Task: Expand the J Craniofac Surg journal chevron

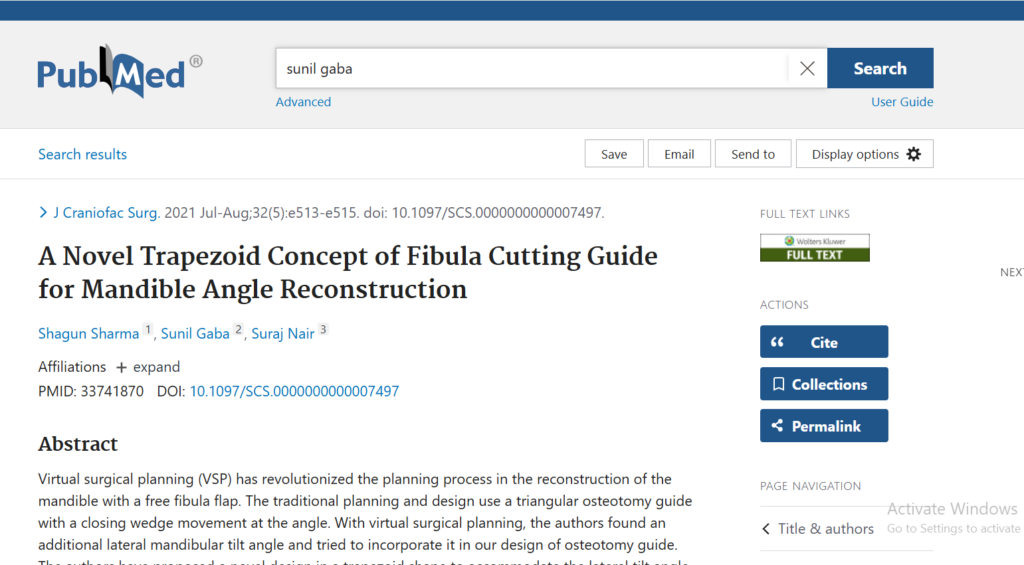Action: coord(43,212)
